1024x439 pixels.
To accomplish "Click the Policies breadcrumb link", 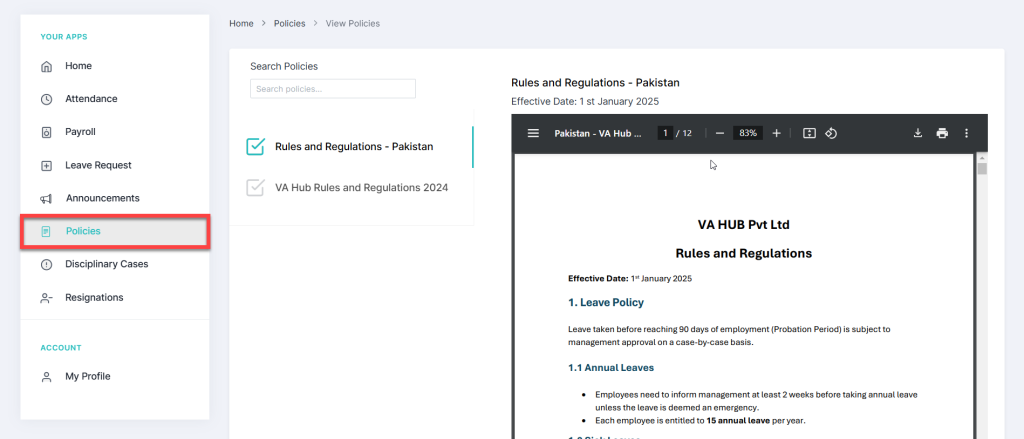I will point(289,24).
